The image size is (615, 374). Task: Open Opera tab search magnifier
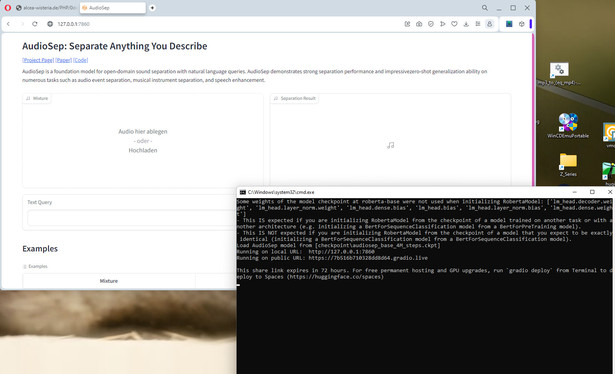tap(485, 7)
